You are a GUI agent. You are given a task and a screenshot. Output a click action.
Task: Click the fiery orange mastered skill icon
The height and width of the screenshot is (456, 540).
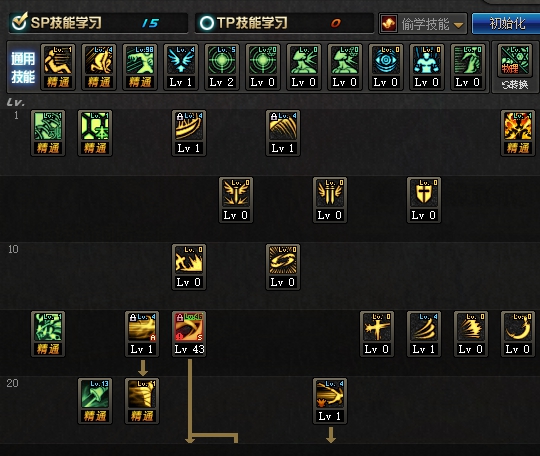coord(518,133)
